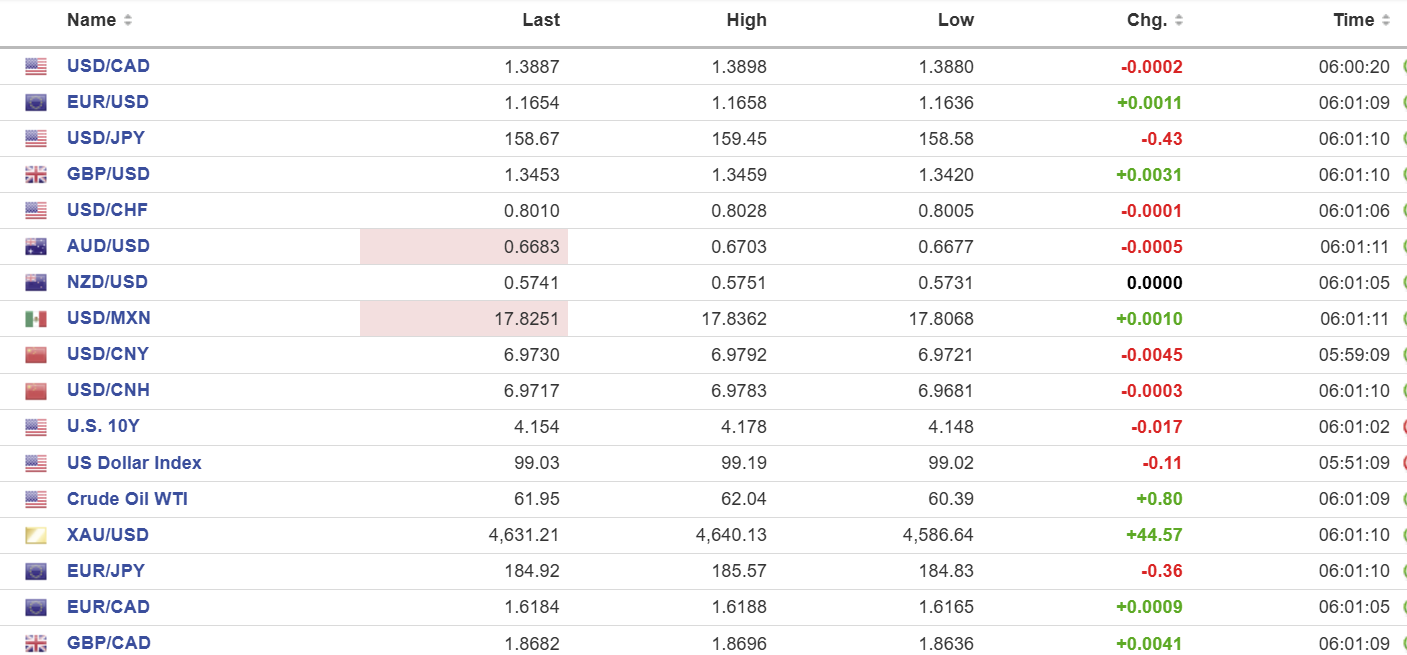Open the US Dollar Index link

134,463
